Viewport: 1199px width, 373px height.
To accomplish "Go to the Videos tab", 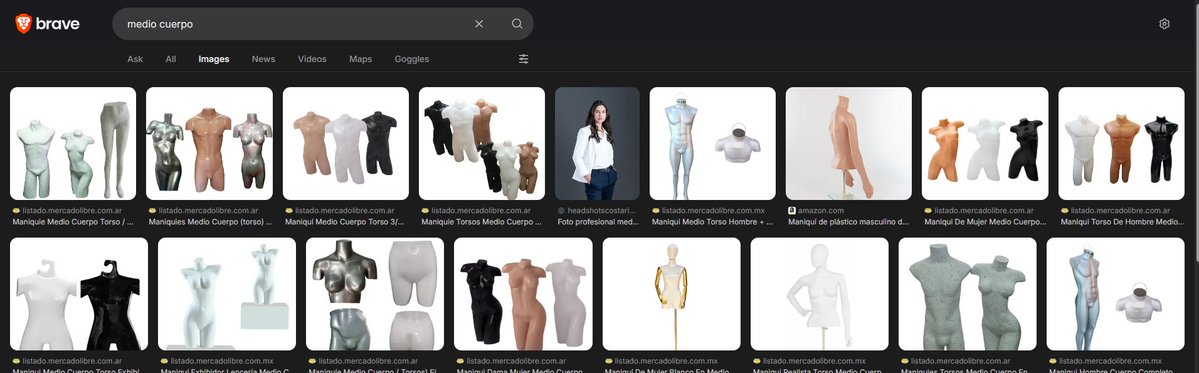I will [x=312, y=59].
